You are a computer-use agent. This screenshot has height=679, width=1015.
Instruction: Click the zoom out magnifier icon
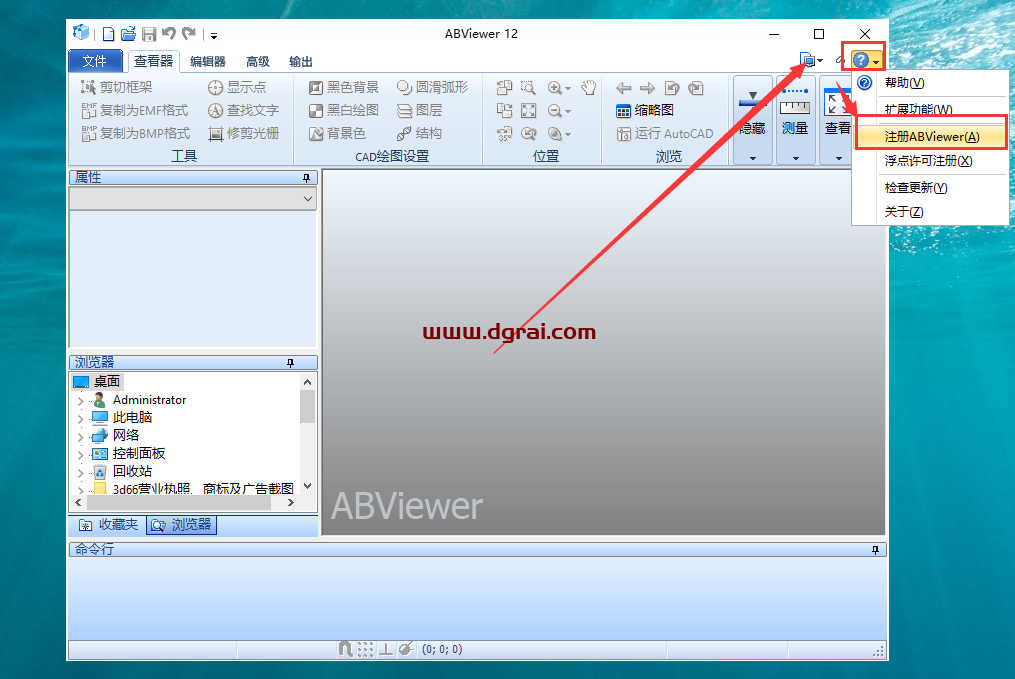click(555, 111)
